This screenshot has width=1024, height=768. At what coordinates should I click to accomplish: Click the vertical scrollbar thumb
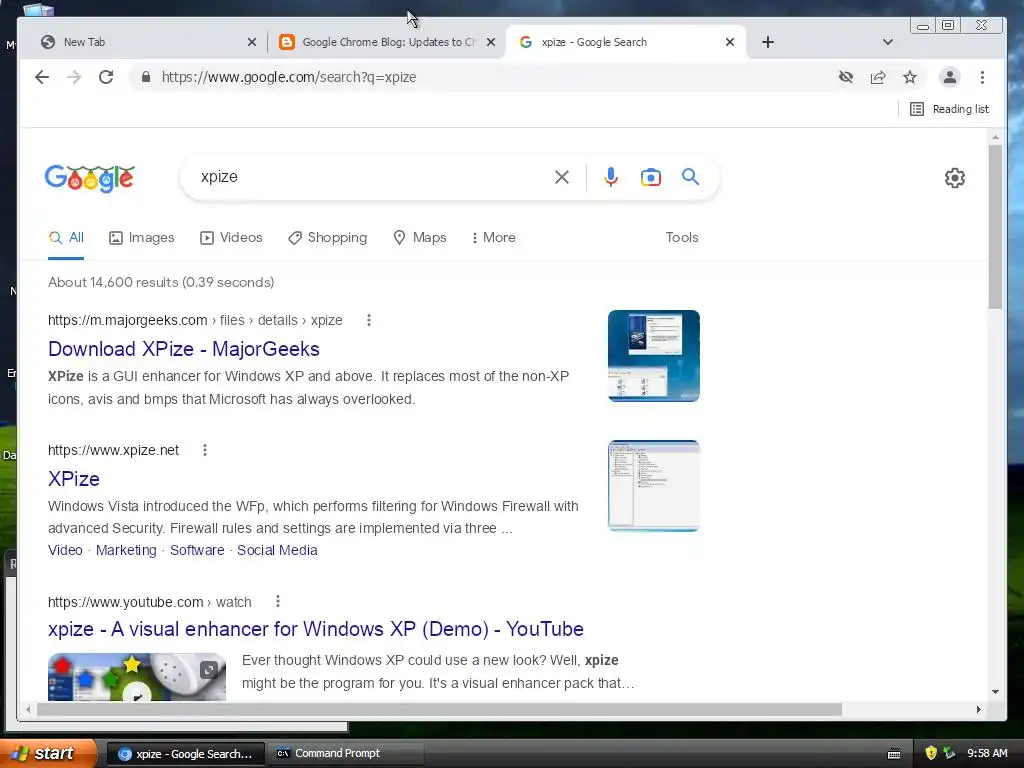[x=995, y=227]
